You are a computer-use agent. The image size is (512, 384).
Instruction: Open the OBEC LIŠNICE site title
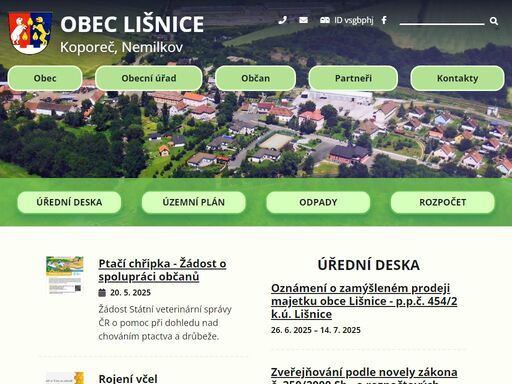pos(132,24)
